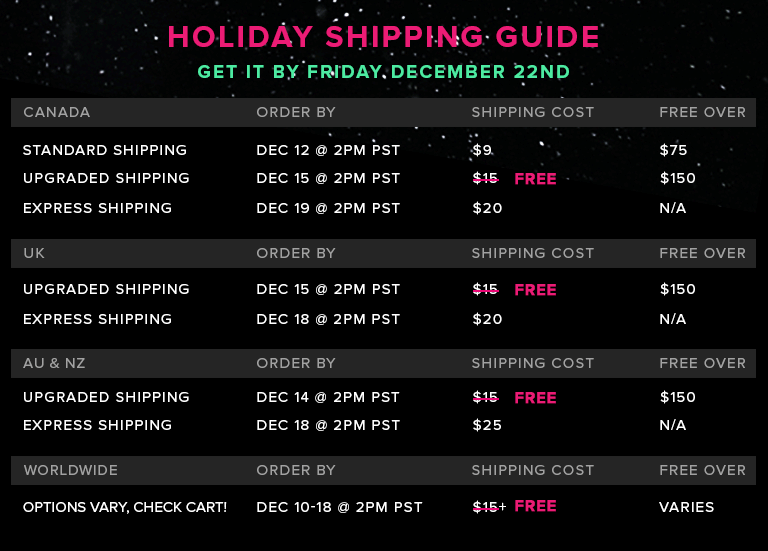768x551 pixels.
Task: Select Options Vary, Check Cart! text
Action: click(125, 507)
